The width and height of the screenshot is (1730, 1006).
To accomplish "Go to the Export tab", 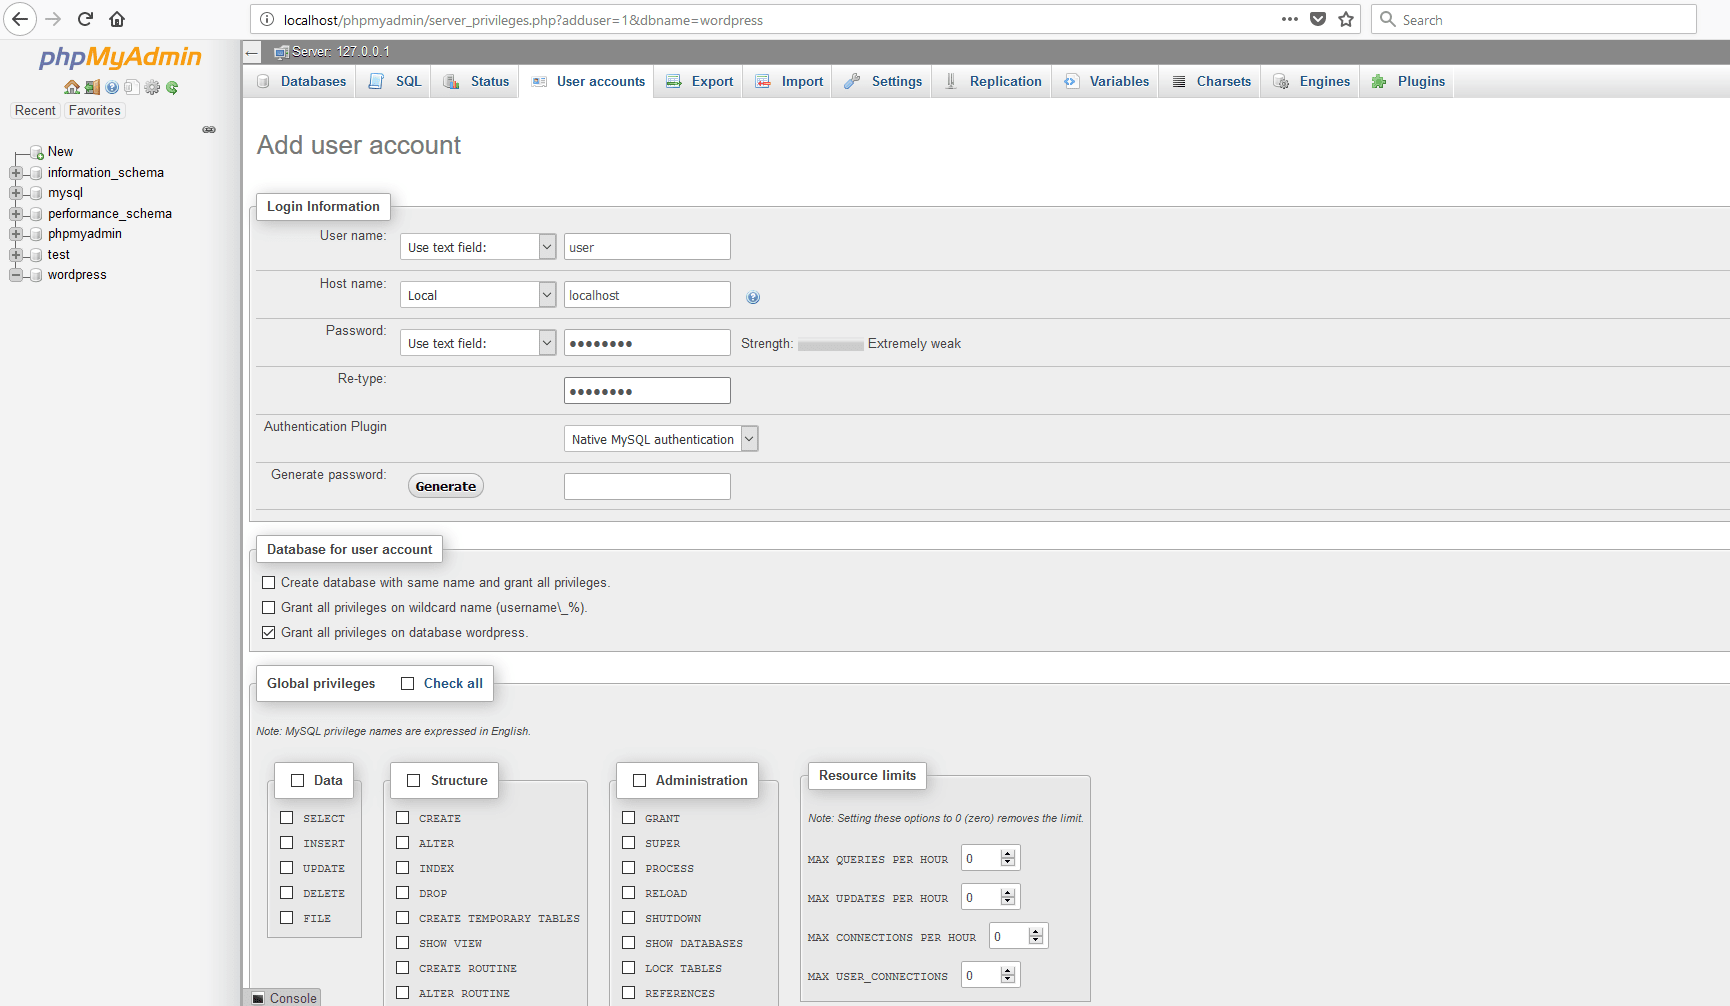I will pos(698,82).
